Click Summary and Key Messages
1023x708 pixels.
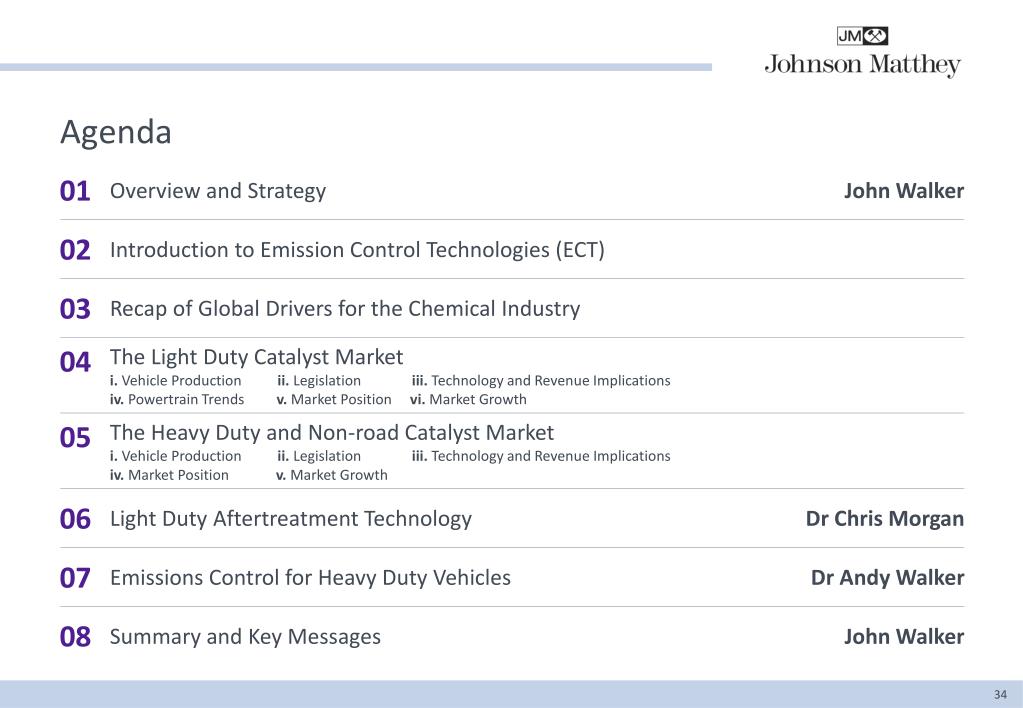[x=245, y=637]
